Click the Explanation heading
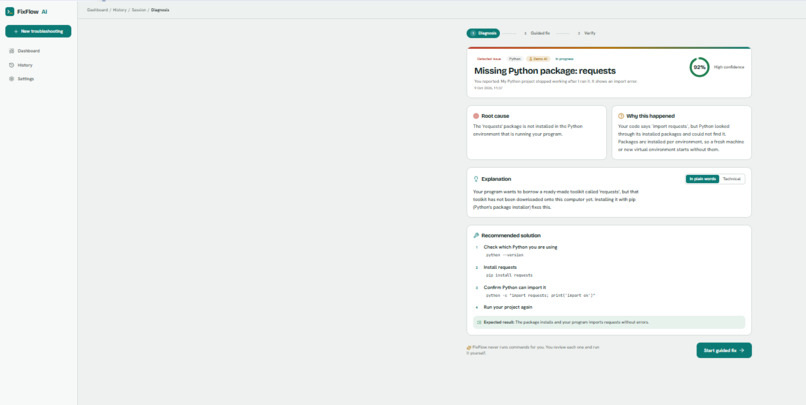This screenshot has width=806, height=405. click(496, 179)
